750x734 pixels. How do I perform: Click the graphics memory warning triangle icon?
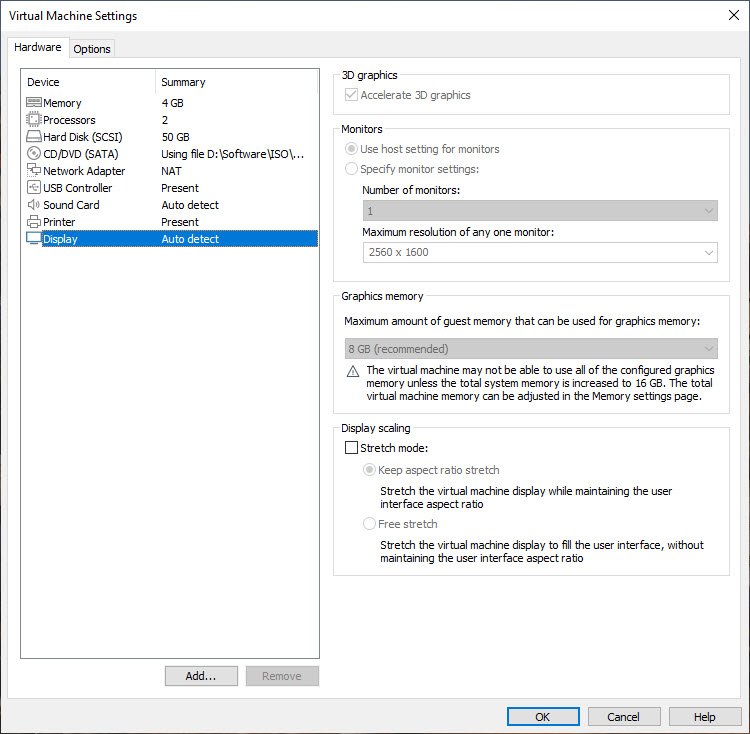click(353, 371)
